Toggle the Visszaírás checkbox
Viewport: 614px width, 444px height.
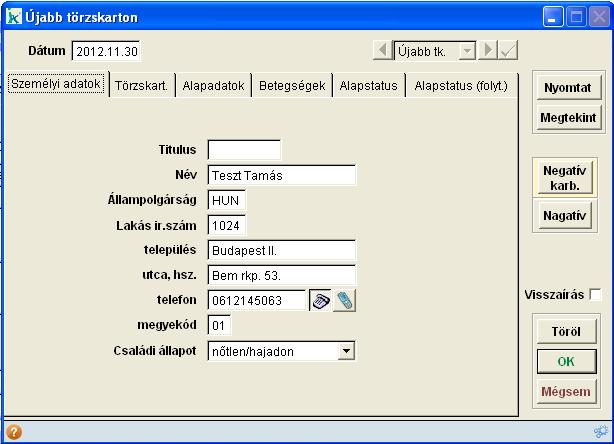click(x=595, y=295)
